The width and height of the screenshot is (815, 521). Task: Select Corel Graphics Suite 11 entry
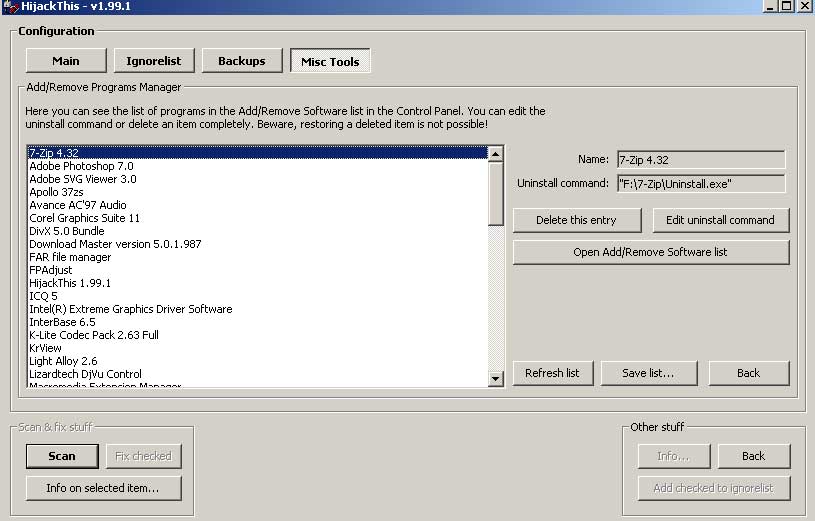coord(258,218)
